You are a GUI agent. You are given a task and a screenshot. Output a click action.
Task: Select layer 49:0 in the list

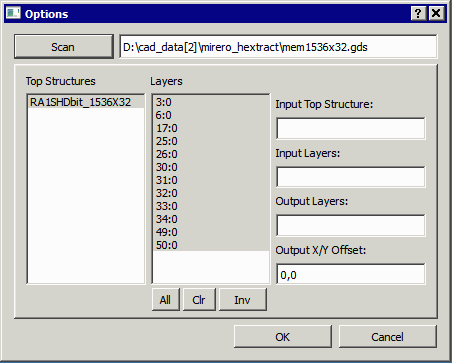pos(211,232)
